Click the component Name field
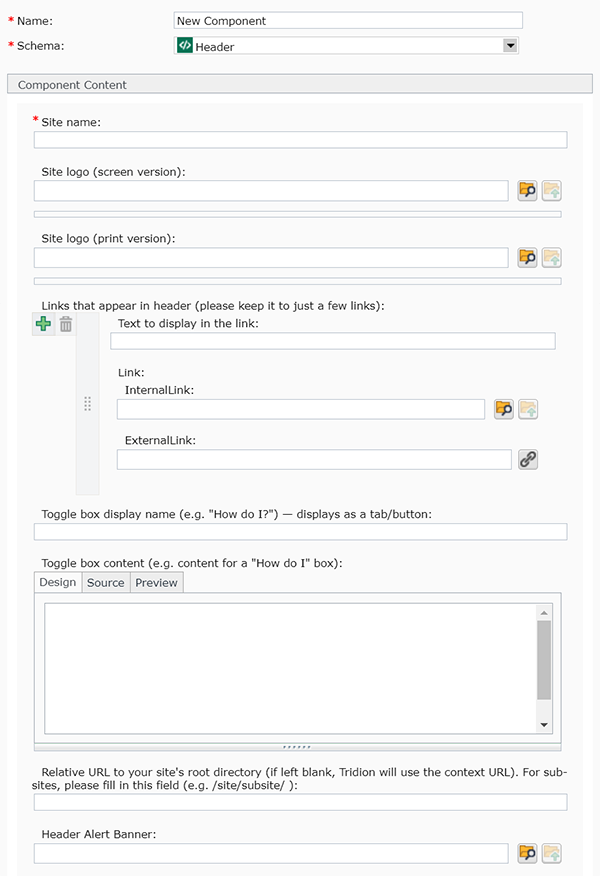Screen dimensions: 600x876 348,20
